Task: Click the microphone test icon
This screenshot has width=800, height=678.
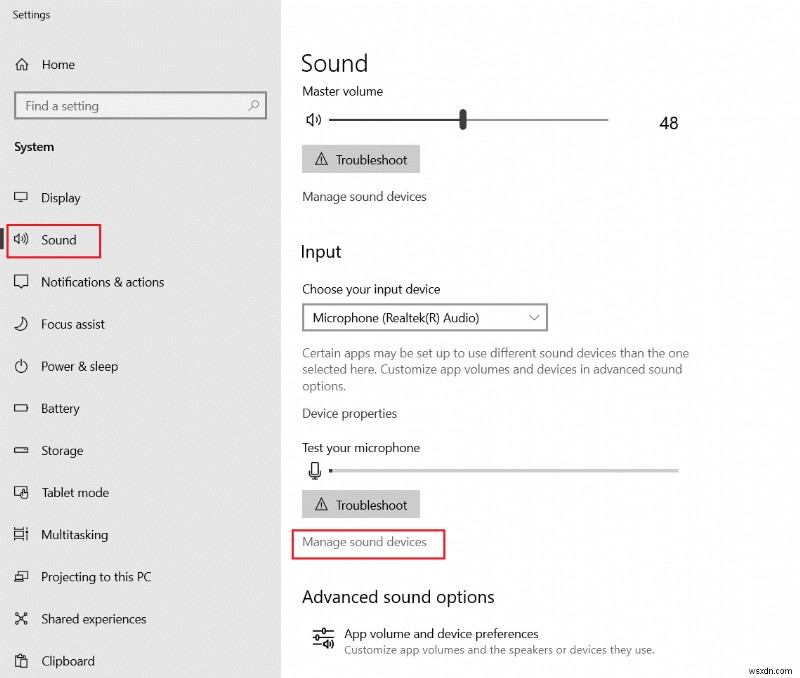Action: click(314, 470)
